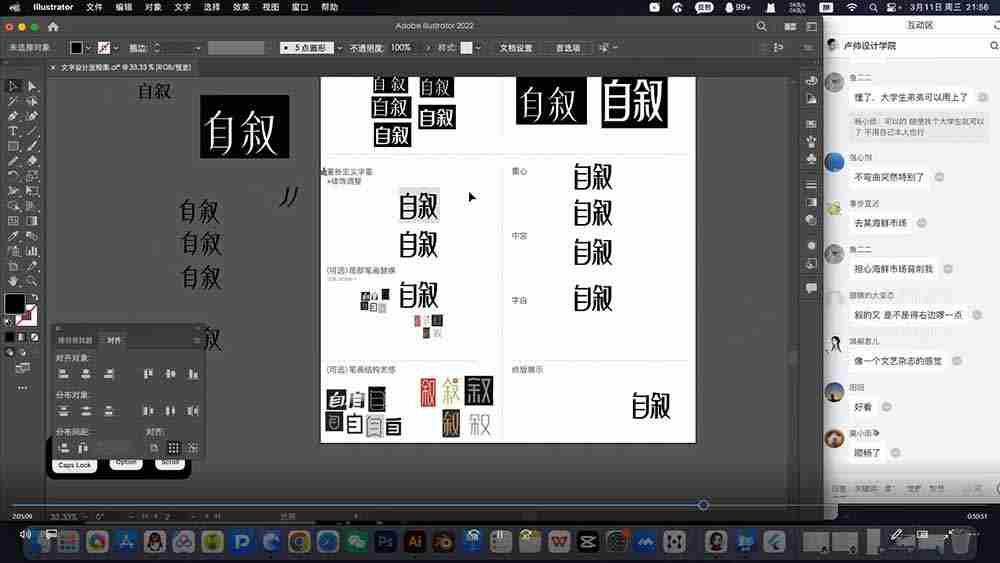Image resolution: width=1000 pixels, height=563 pixels.
Task: Close the document tab
Action: click(x=53, y=68)
